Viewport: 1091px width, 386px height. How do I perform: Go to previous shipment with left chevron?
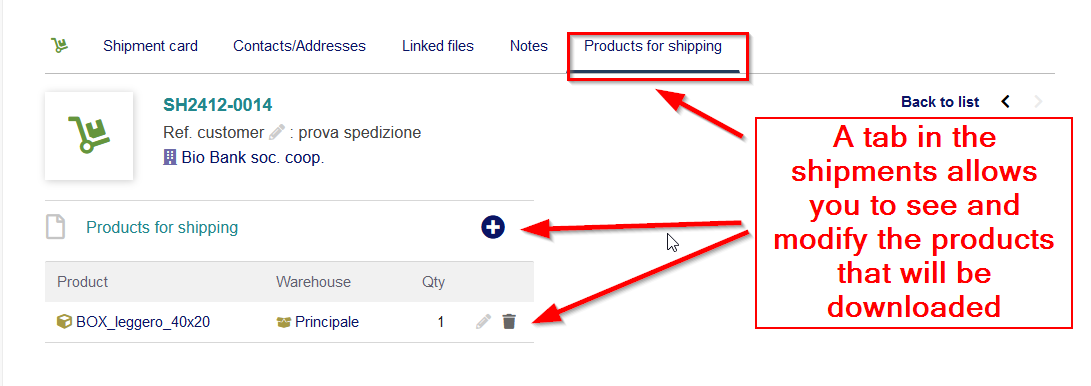coord(1005,102)
